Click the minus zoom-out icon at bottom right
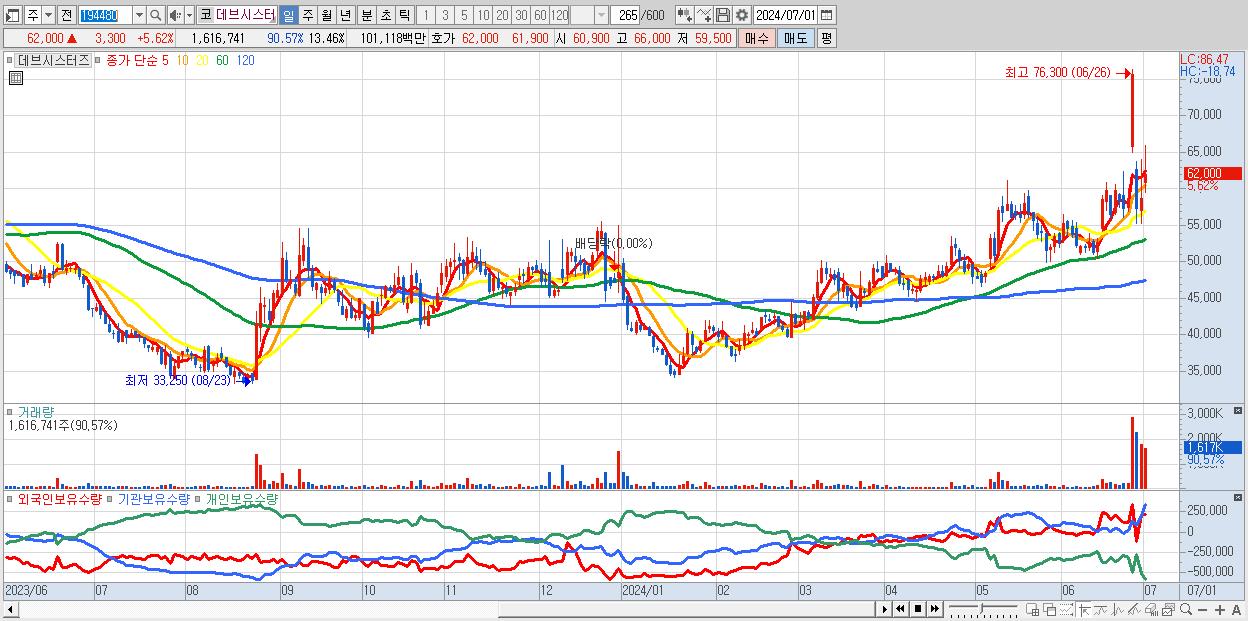 tap(1202, 610)
